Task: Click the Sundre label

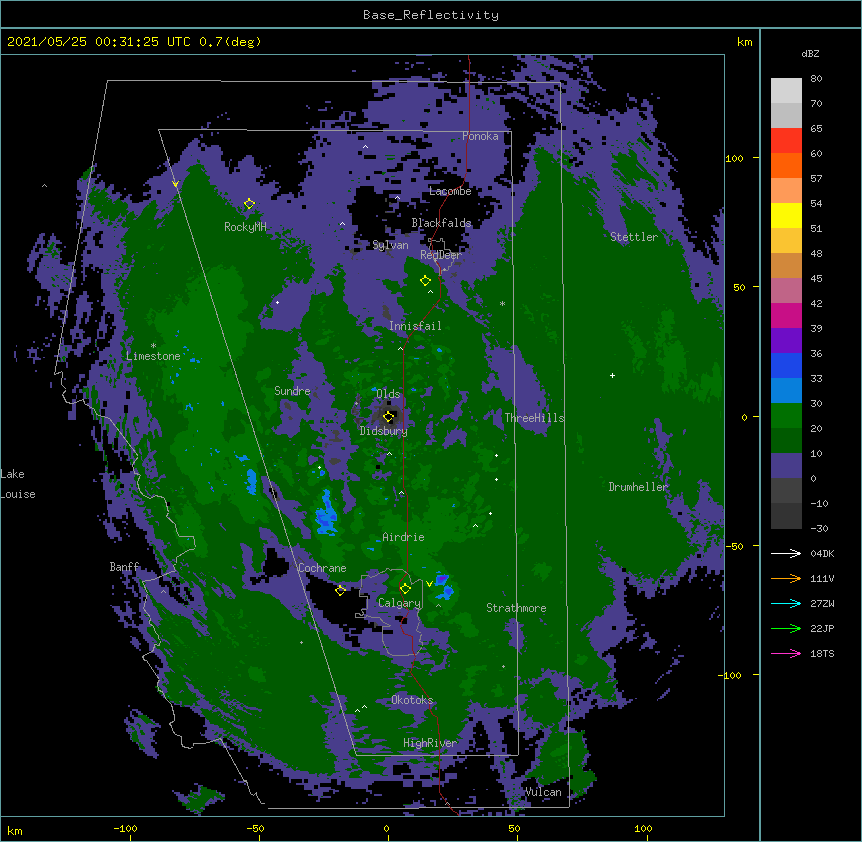Action: [292, 391]
